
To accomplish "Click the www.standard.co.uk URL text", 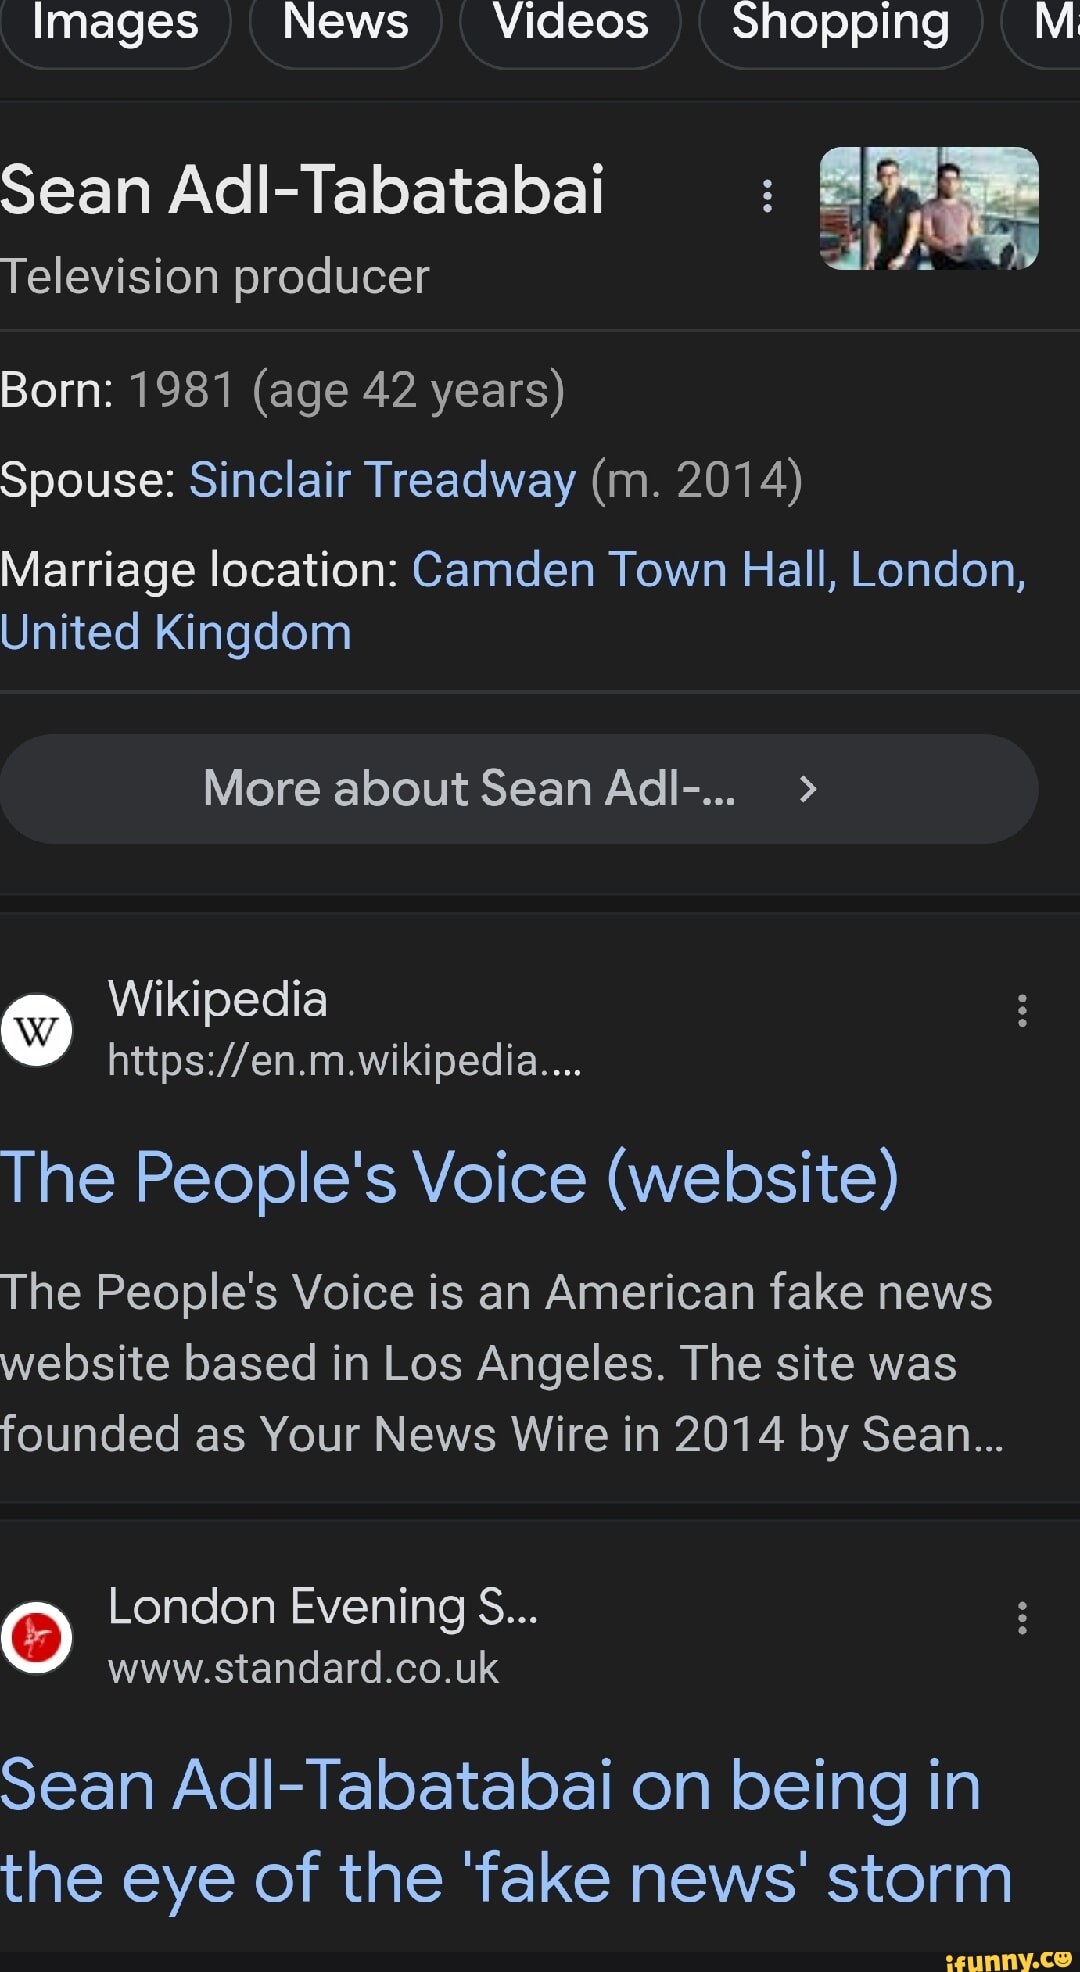I will (x=303, y=1668).
